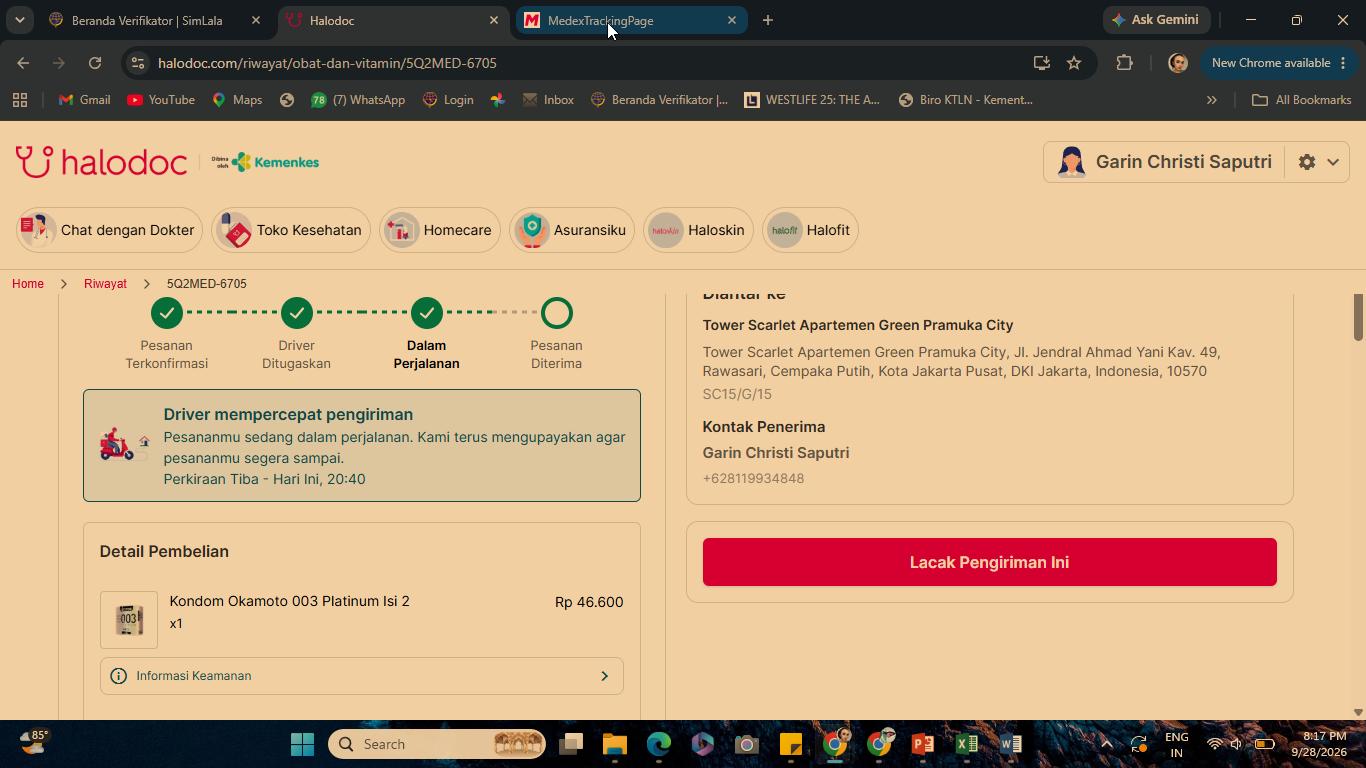Open Chat dengan Dokter
This screenshot has width=1366, height=768.
(x=108, y=230)
